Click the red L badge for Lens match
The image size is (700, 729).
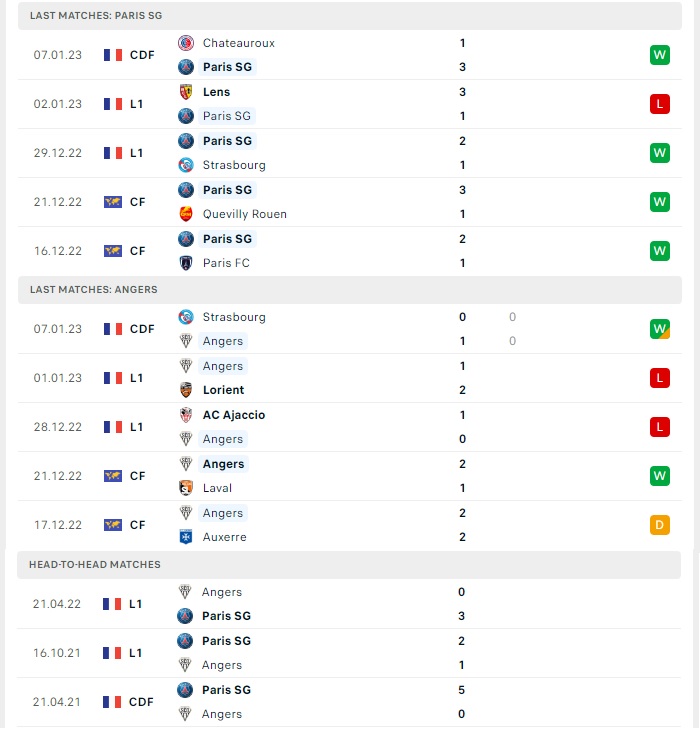pyautogui.click(x=660, y=104)
